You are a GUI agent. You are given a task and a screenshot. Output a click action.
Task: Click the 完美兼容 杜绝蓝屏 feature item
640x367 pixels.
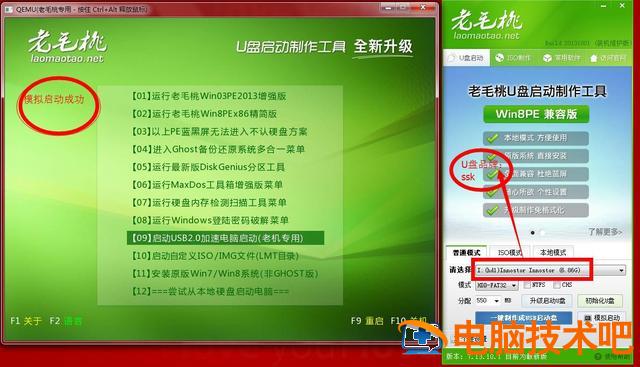tap(536, 174)
